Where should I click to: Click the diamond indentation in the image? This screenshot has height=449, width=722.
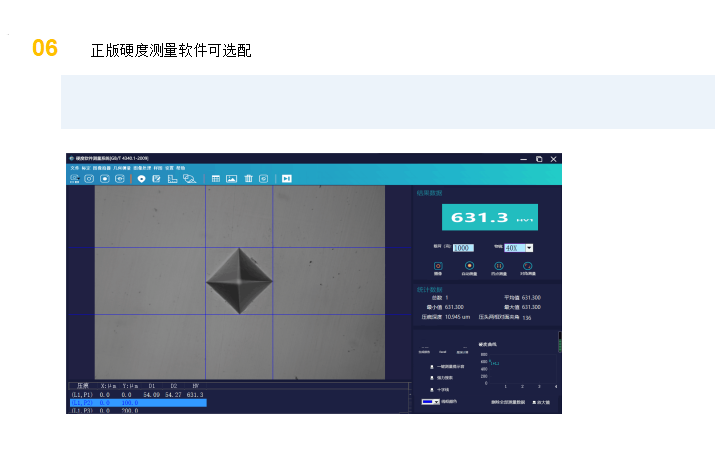click(239, 281)
